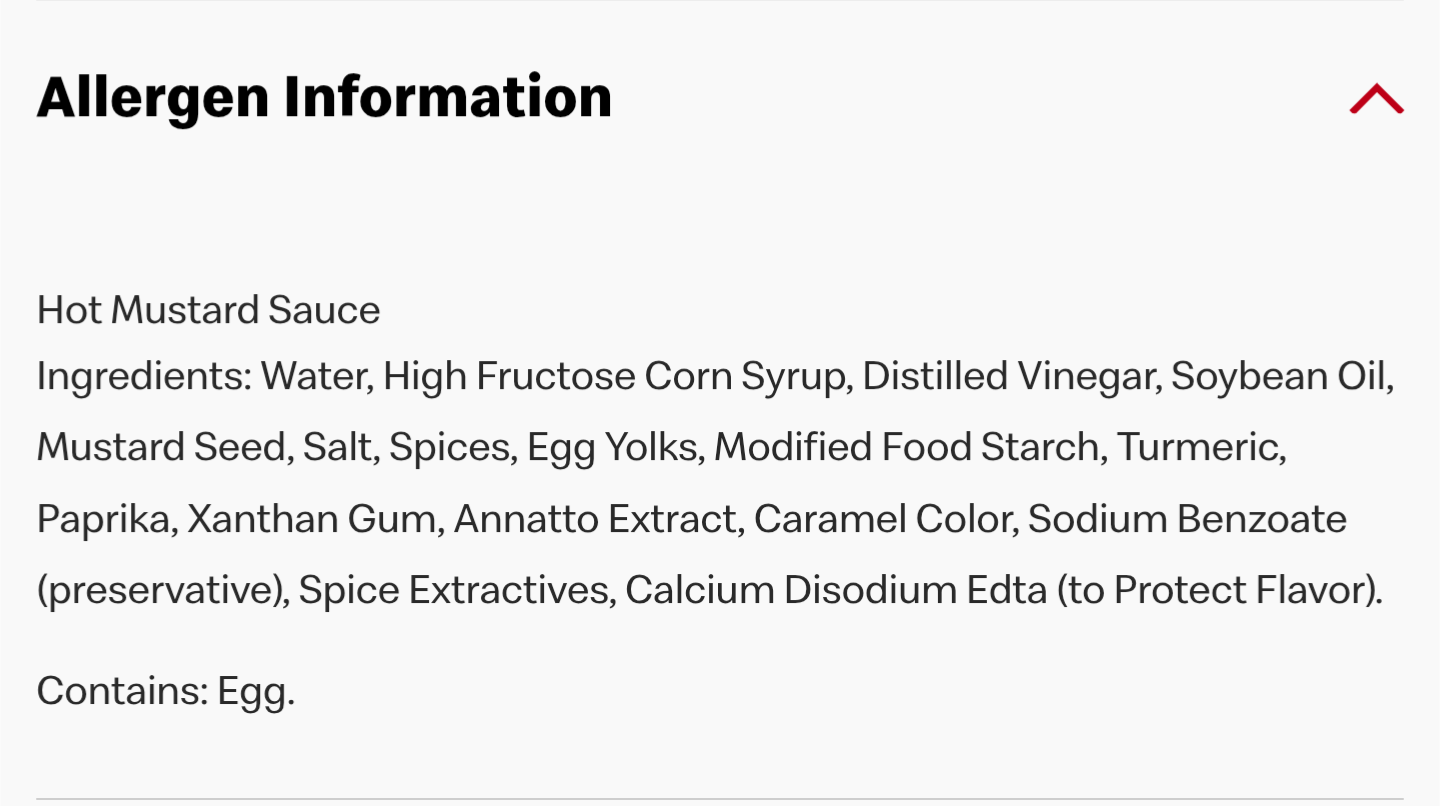Click the "Modified Food Starch" ingredient

click(x=907, y=447)
